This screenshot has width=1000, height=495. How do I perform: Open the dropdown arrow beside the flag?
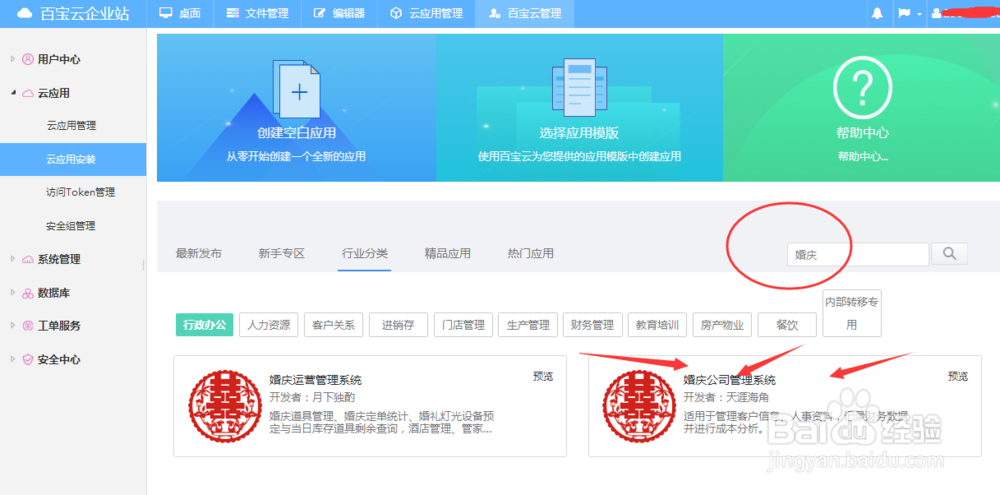pos(919,14)
